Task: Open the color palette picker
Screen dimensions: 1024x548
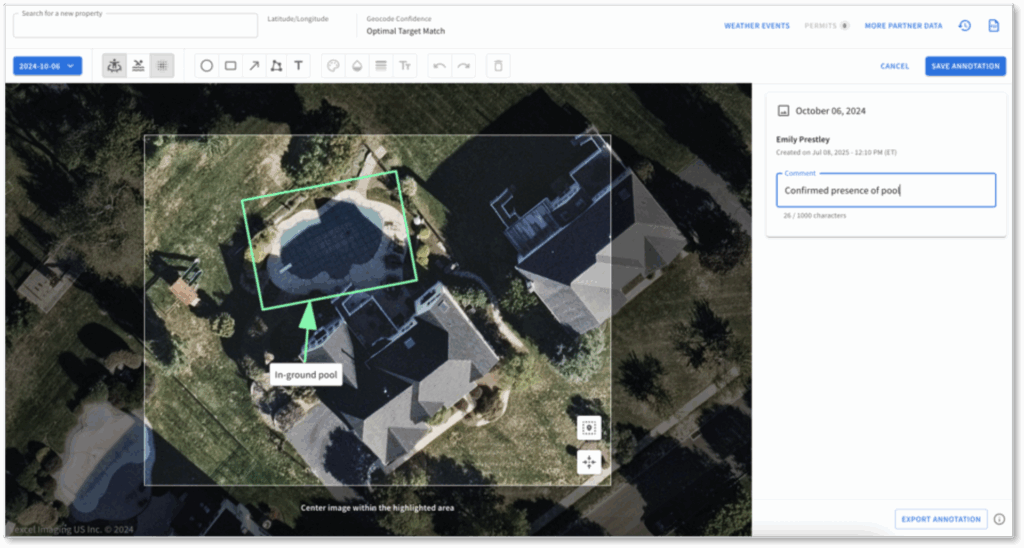Action: click(x=333, y=66)
